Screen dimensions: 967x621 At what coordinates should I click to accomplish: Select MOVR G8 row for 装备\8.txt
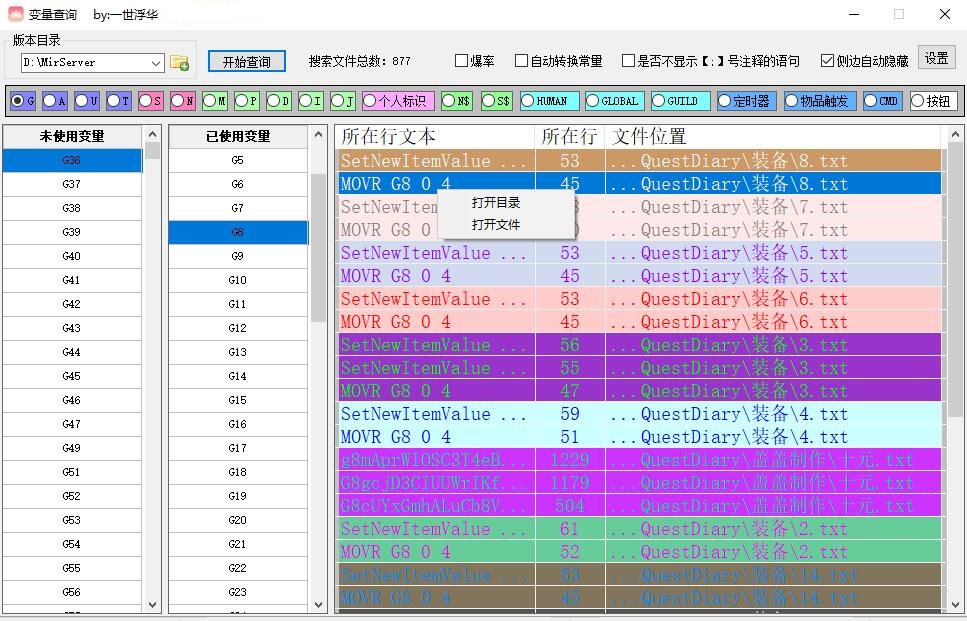click(x=639, y=184)
